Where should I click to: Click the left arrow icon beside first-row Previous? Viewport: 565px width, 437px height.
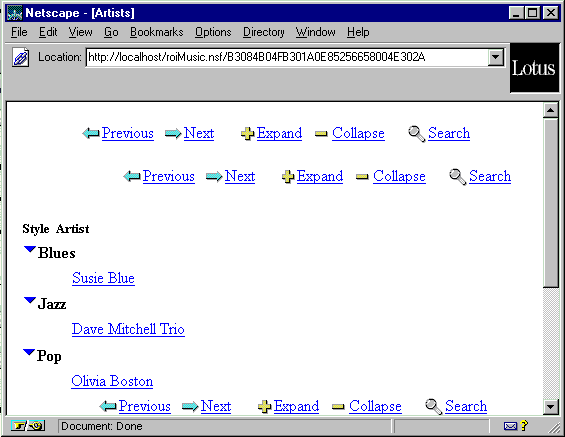[91, 133]
